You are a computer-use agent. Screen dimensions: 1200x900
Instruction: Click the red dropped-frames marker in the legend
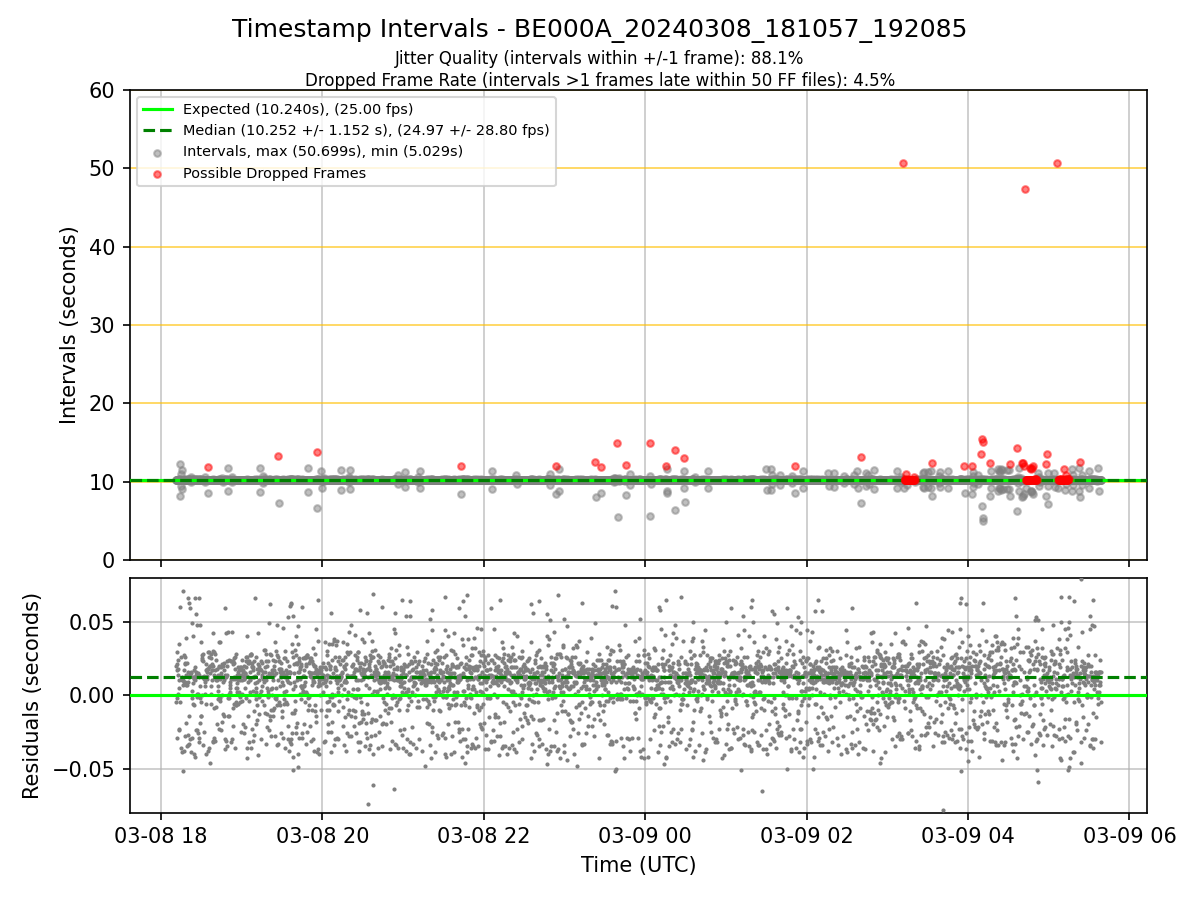pos(159,173)
